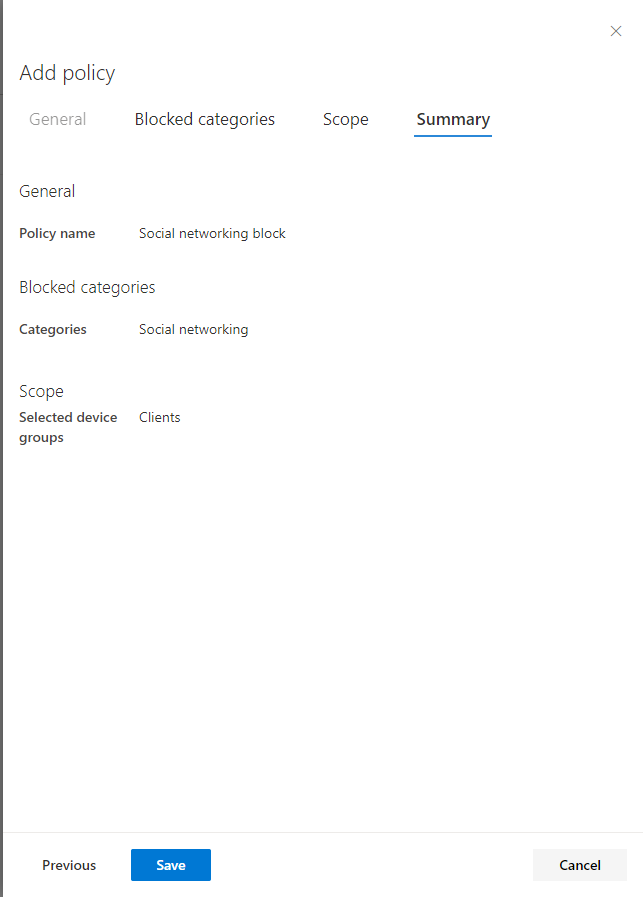Screen dimensions: 643x897
Task: Click the Previous button
Action: point(69,865)
